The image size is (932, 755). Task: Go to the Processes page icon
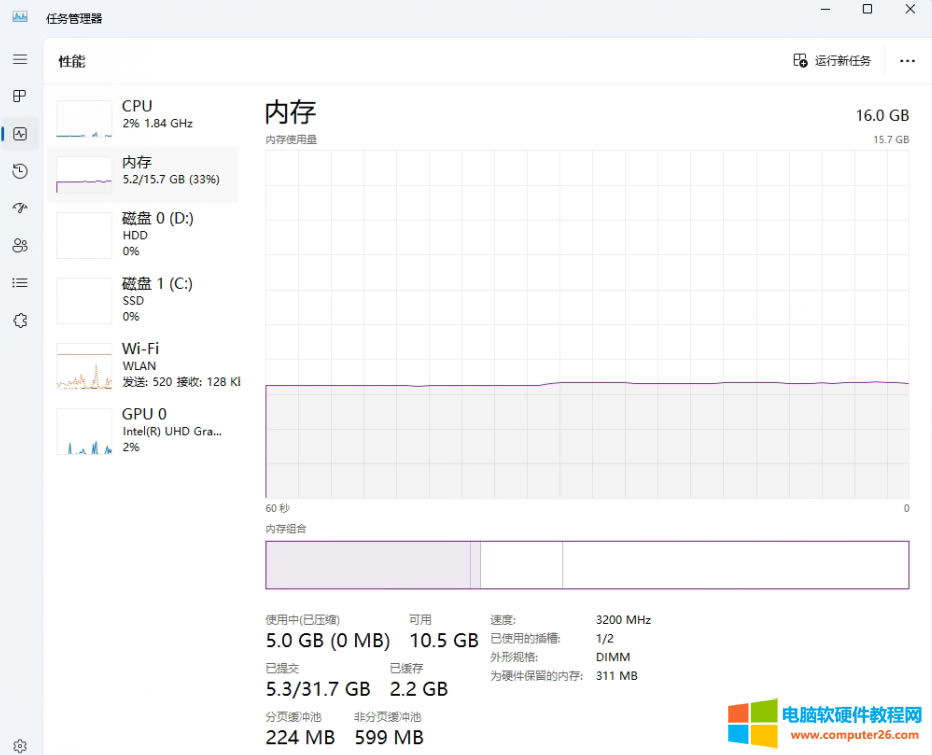coord(20,97)
